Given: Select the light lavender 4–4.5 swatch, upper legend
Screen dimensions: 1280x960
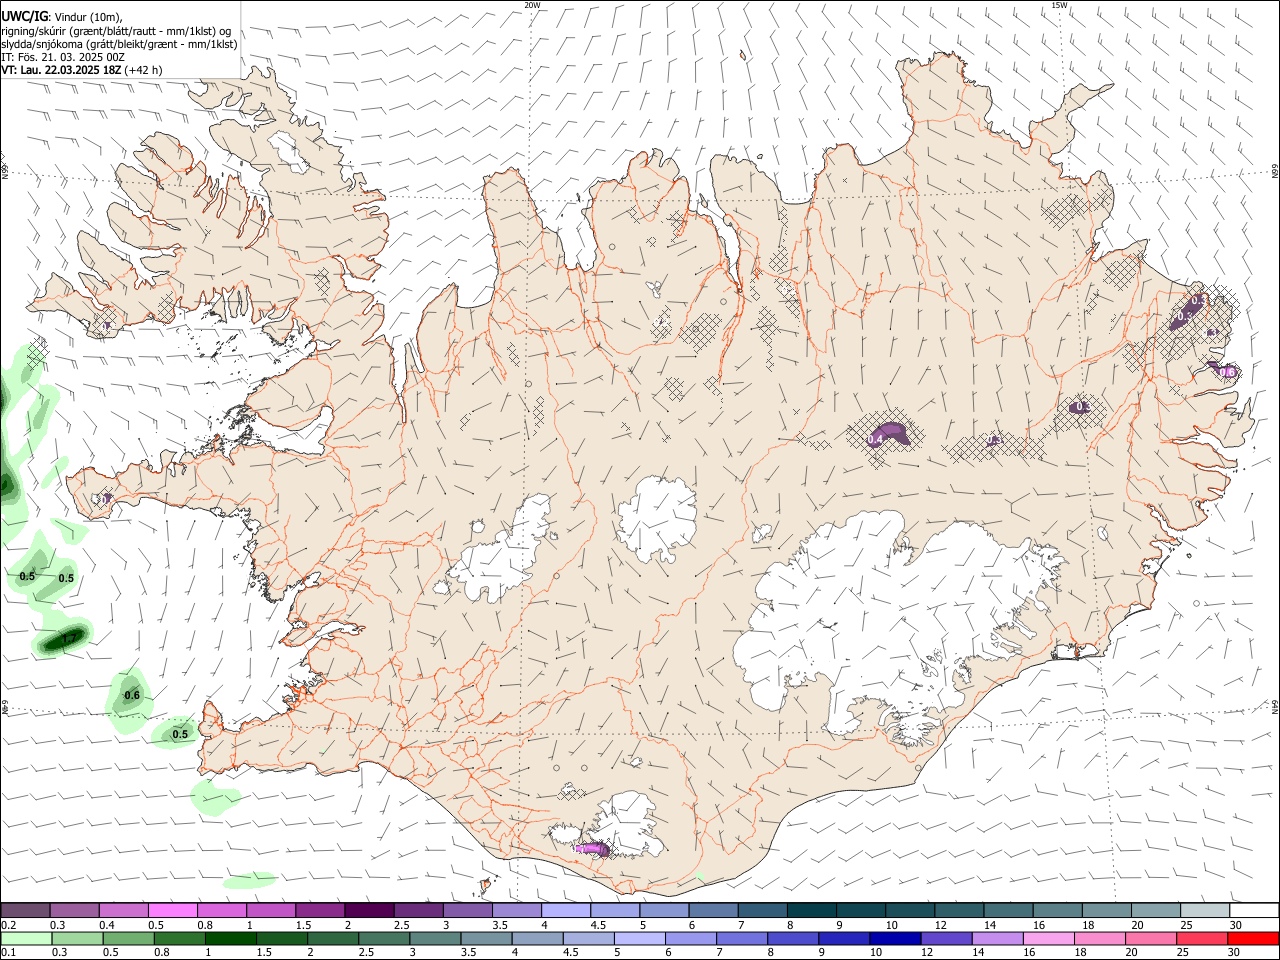Looking at the screenshot, I should click(566, 911).
